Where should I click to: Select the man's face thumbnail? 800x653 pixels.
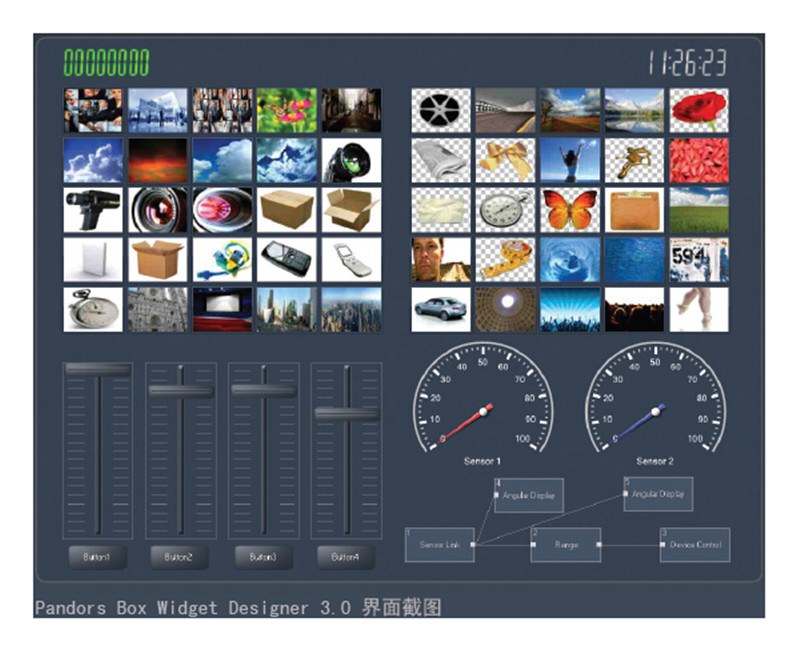coord(441,260)
